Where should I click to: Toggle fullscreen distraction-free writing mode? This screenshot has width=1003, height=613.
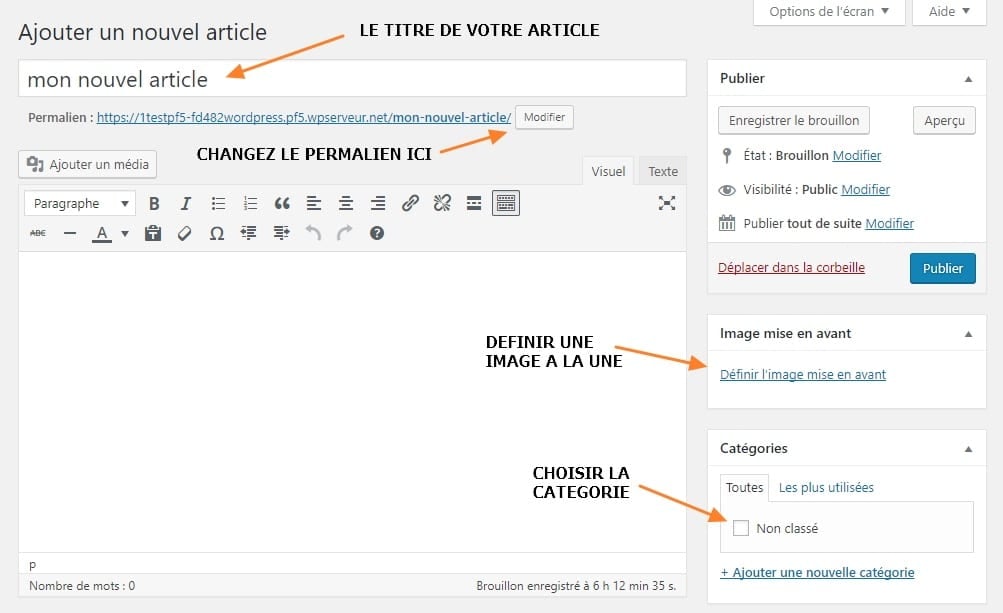(667, 203)
